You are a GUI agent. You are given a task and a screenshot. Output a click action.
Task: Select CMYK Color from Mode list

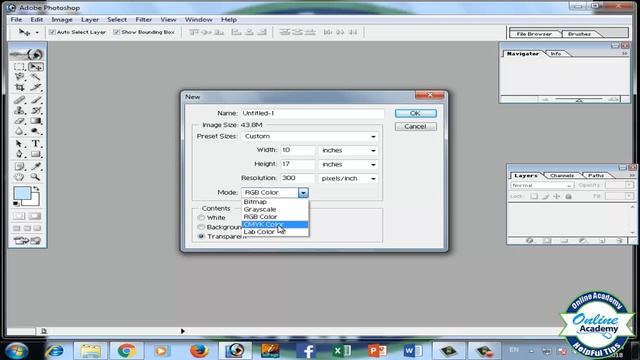pos(275,224)
